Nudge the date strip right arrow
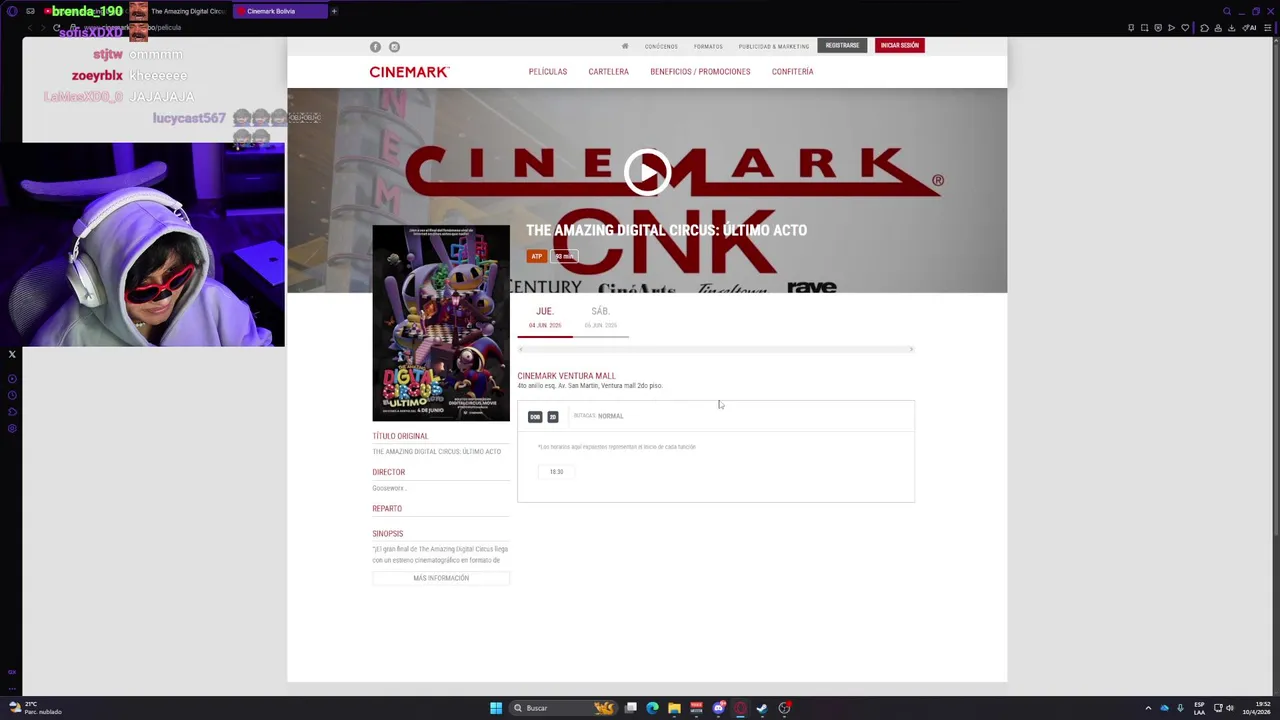Screen dimensions: 1280x720 tap(911, 349)
